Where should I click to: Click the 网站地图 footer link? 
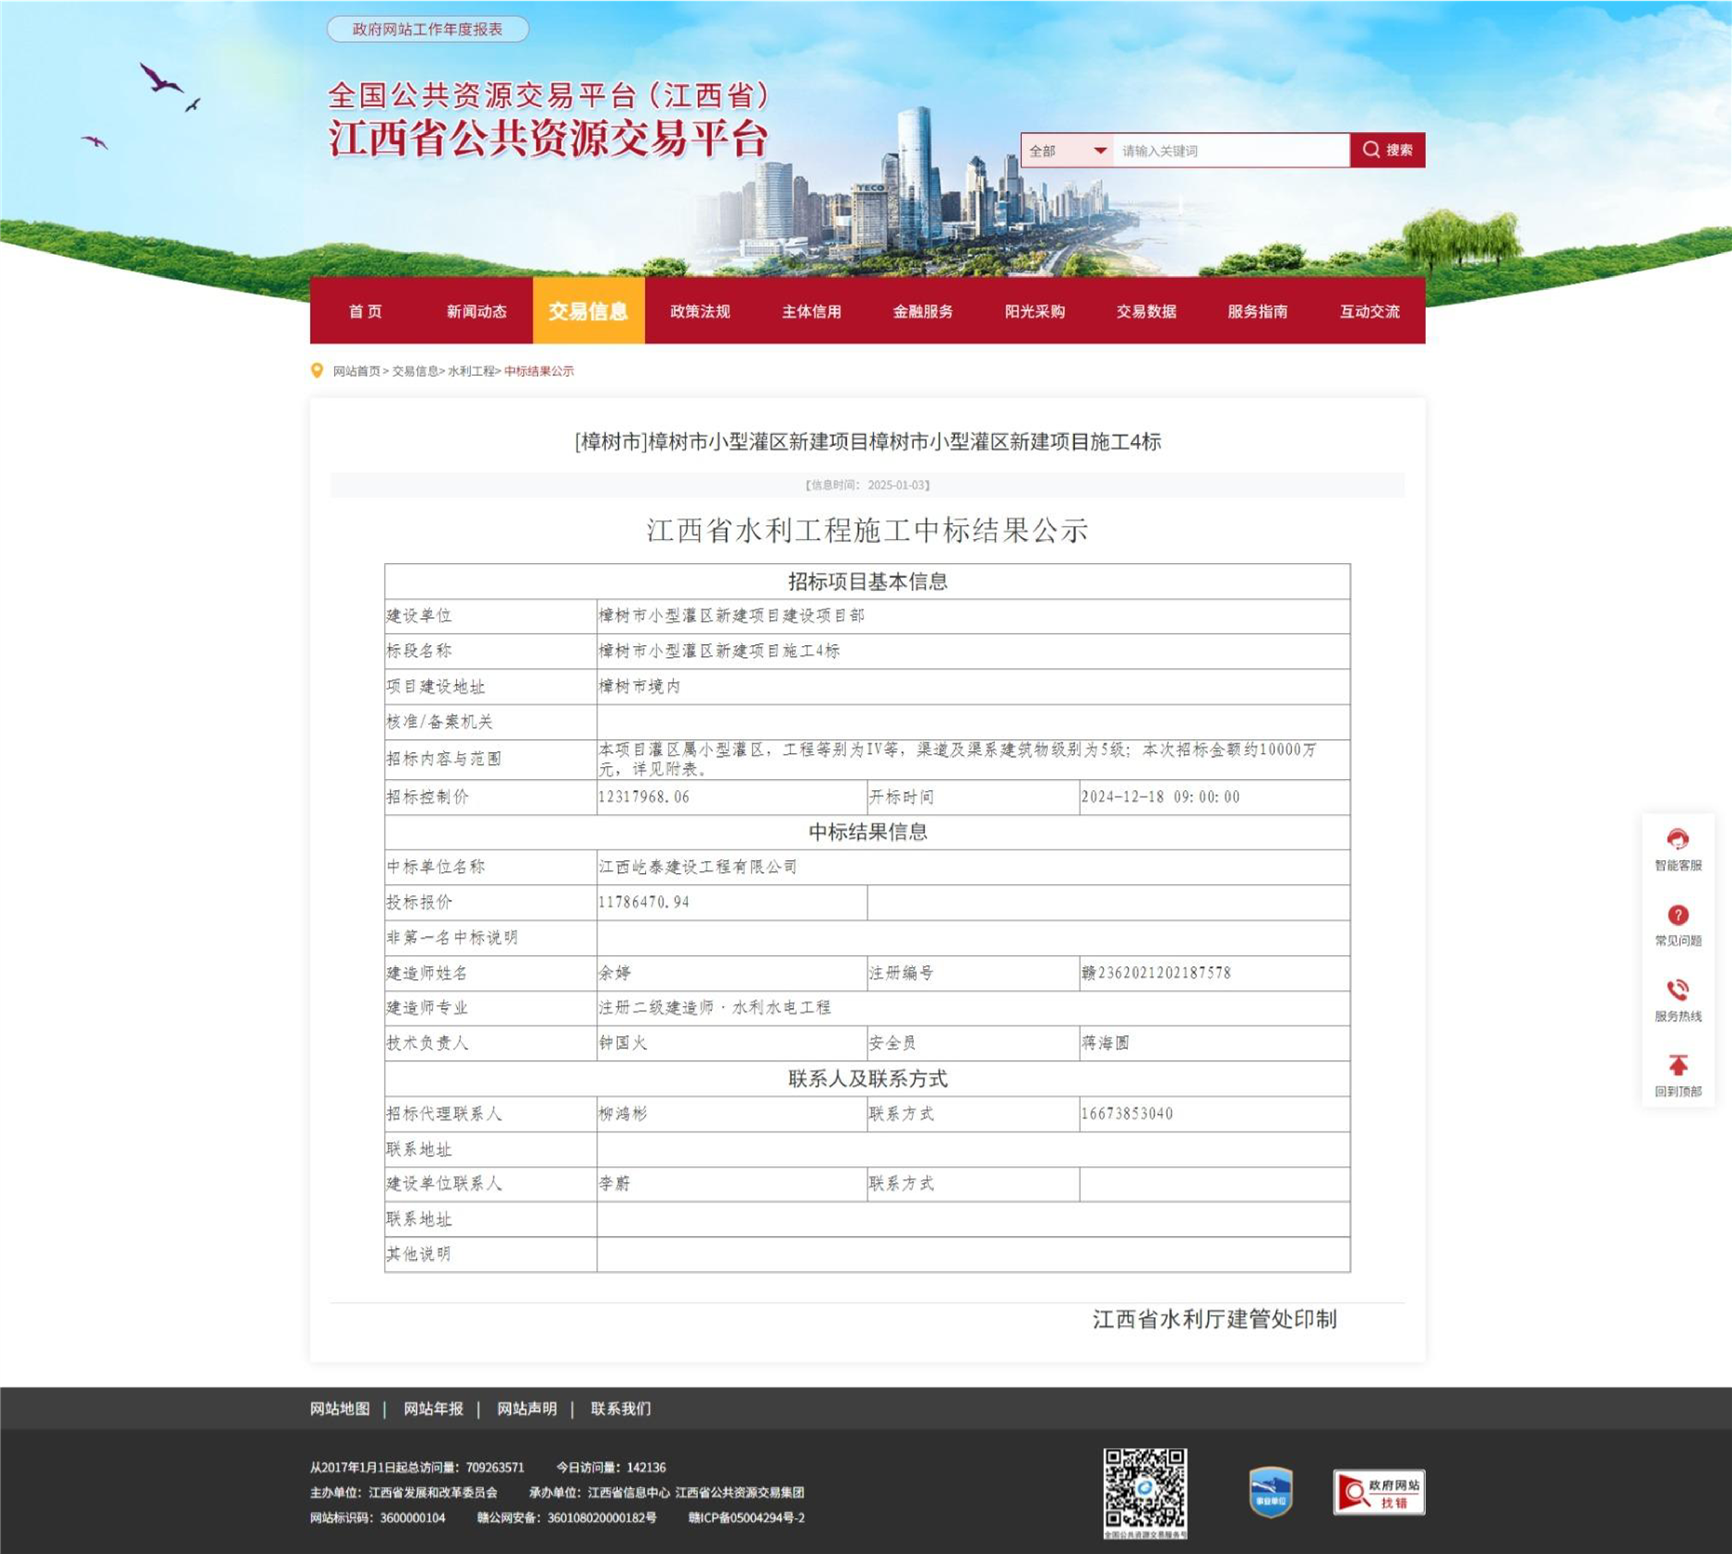coord(340,1409)
